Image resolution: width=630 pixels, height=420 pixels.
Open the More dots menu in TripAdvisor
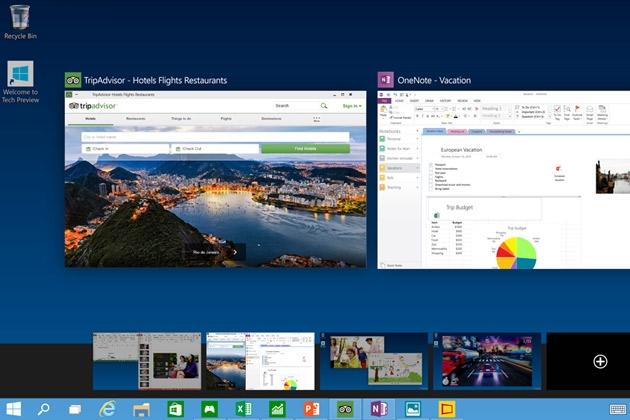317,119
